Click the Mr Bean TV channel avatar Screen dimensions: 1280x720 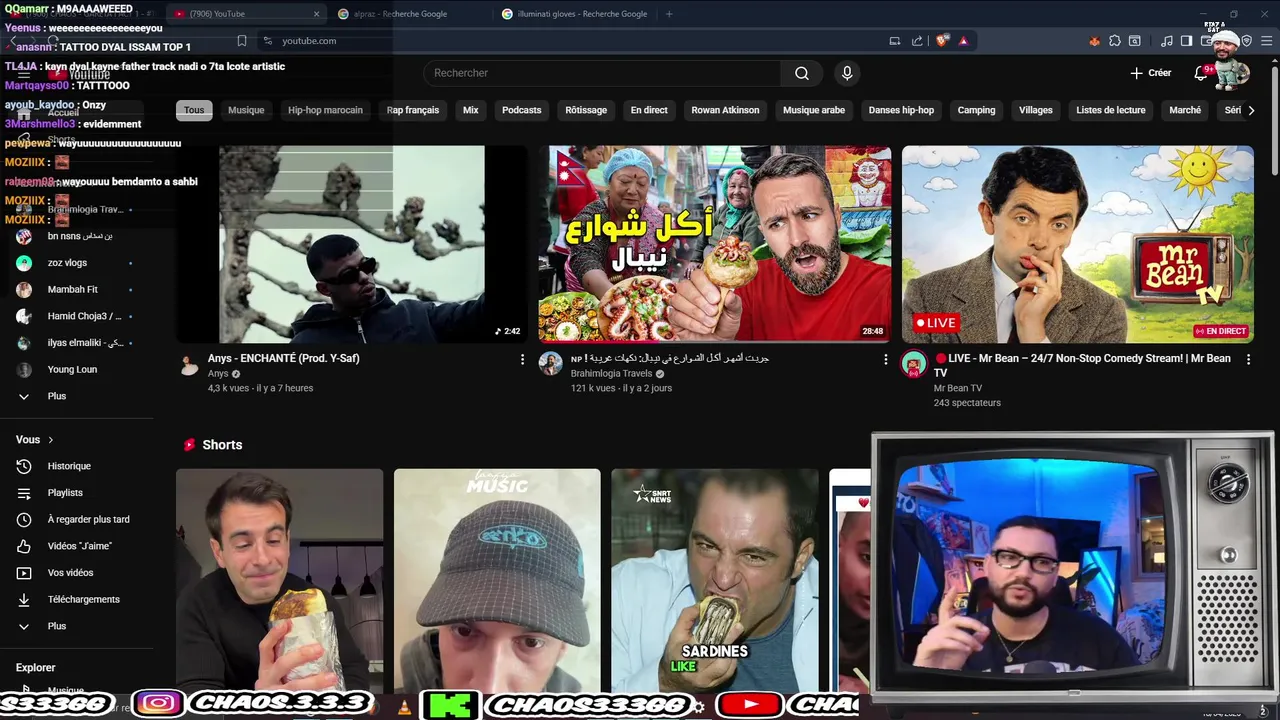tap(914, 364)
